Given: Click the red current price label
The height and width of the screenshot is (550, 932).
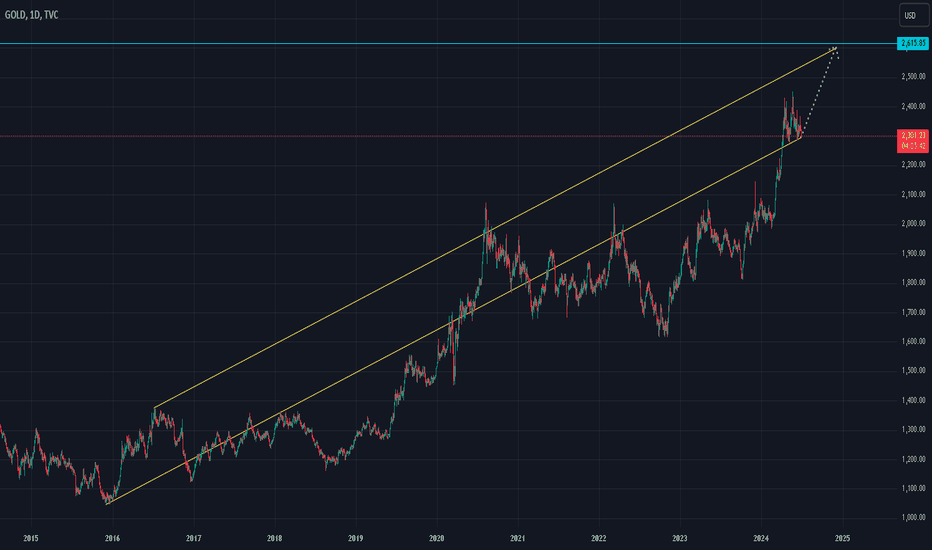Looking at the screenshot, I should 912,141.
